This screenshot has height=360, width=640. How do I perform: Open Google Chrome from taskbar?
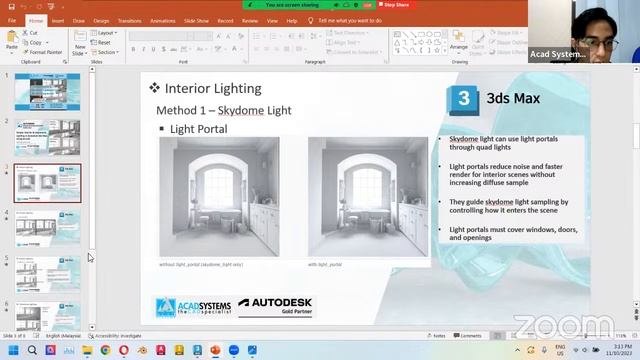coord(106,350)
